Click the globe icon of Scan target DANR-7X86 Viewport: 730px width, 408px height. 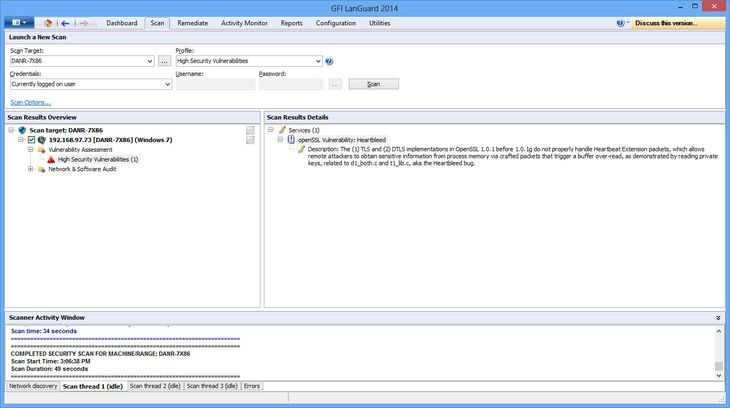pyautogui.click(x=22, y=130)
